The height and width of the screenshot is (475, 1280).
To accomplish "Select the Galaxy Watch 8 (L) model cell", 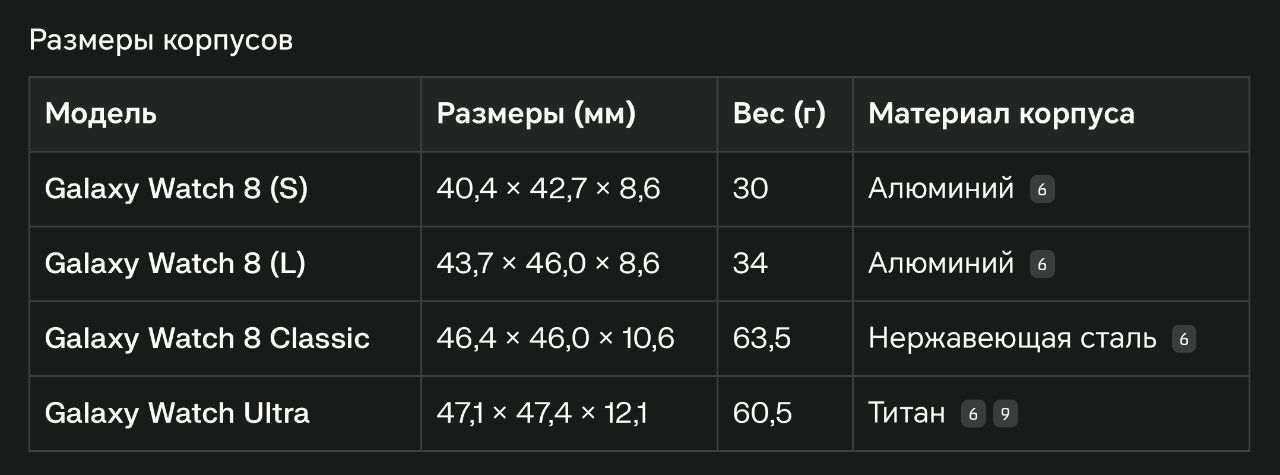I will [x=175, y=264].
